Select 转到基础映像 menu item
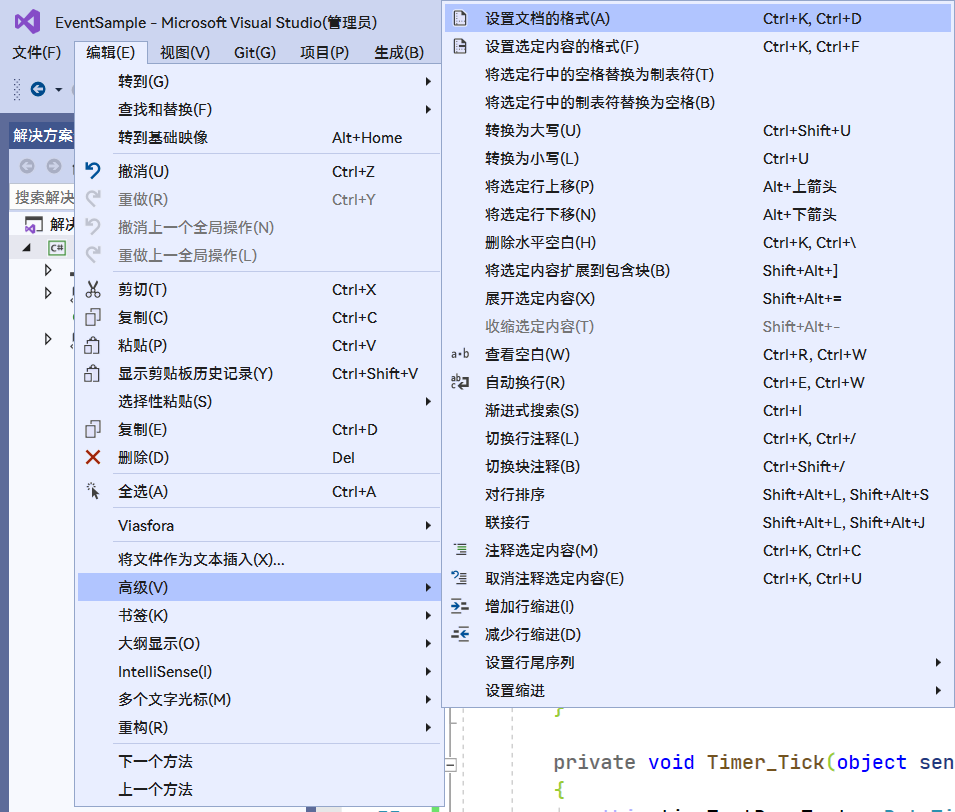955x812 pixels. point(259,137)
